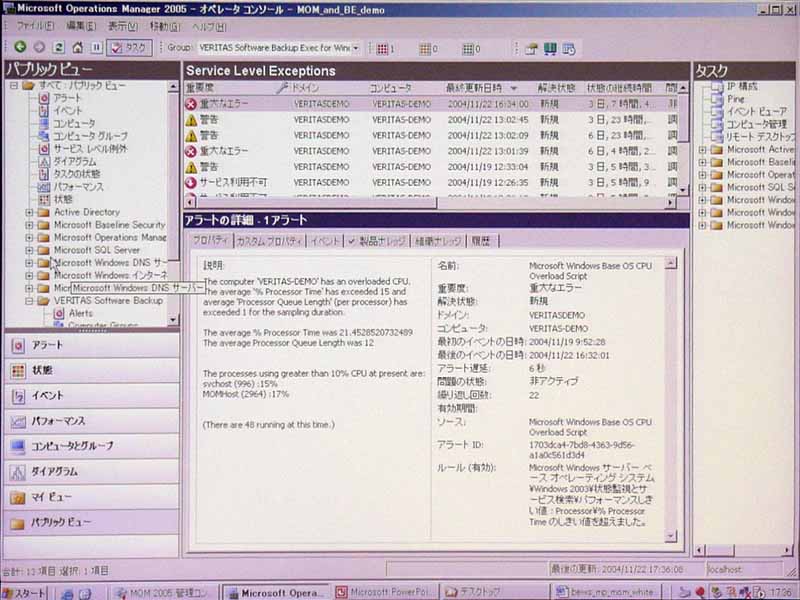Image resolution: width=800 pixels, height=600 pixels.
Task: Expand the Microsoft Operations Manager tree folder
Action: coord(29,237)
